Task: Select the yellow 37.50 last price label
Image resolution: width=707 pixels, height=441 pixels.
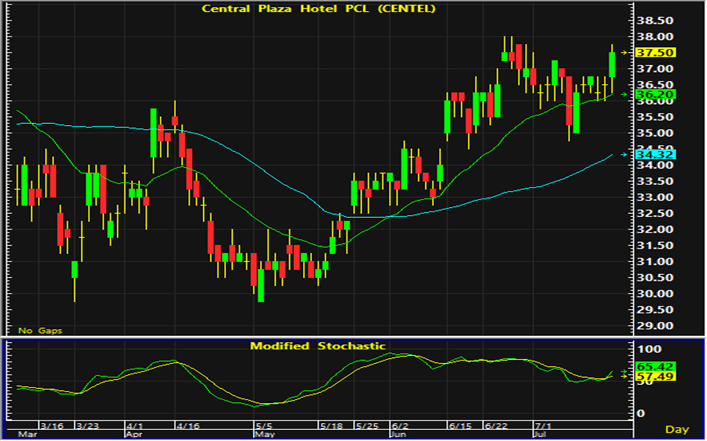Action: click(655, 52)
